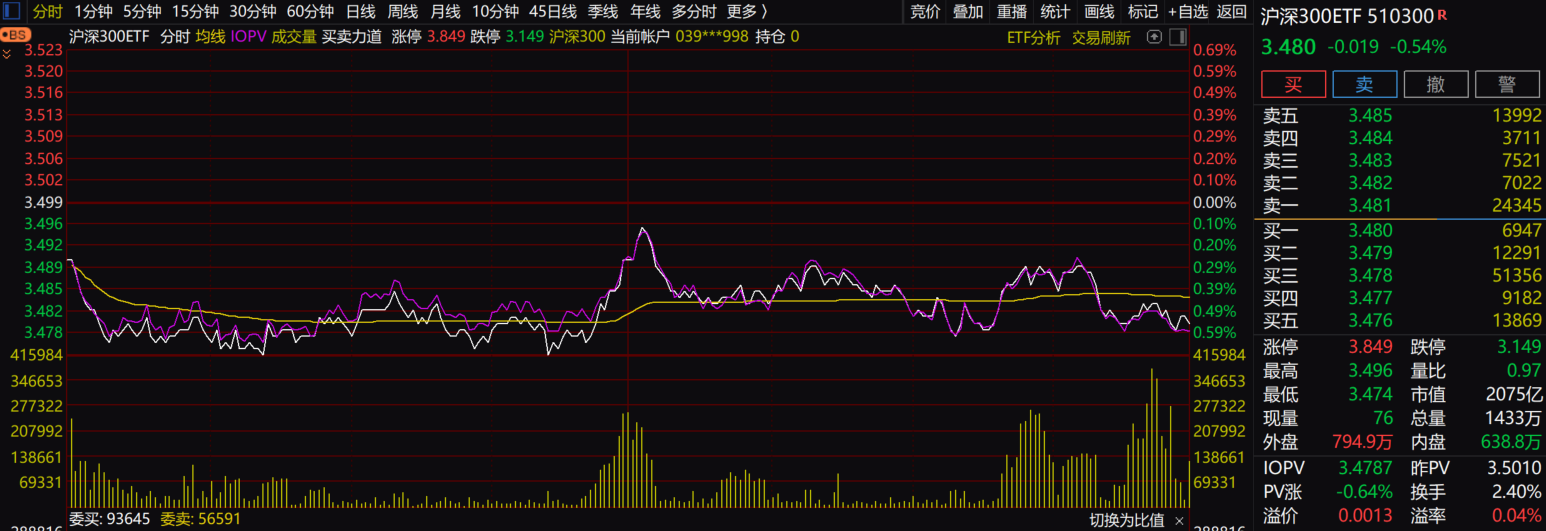Toggle the right sidebar panel icon
The image size is (1546, 531).
[x=1177, y=38]
